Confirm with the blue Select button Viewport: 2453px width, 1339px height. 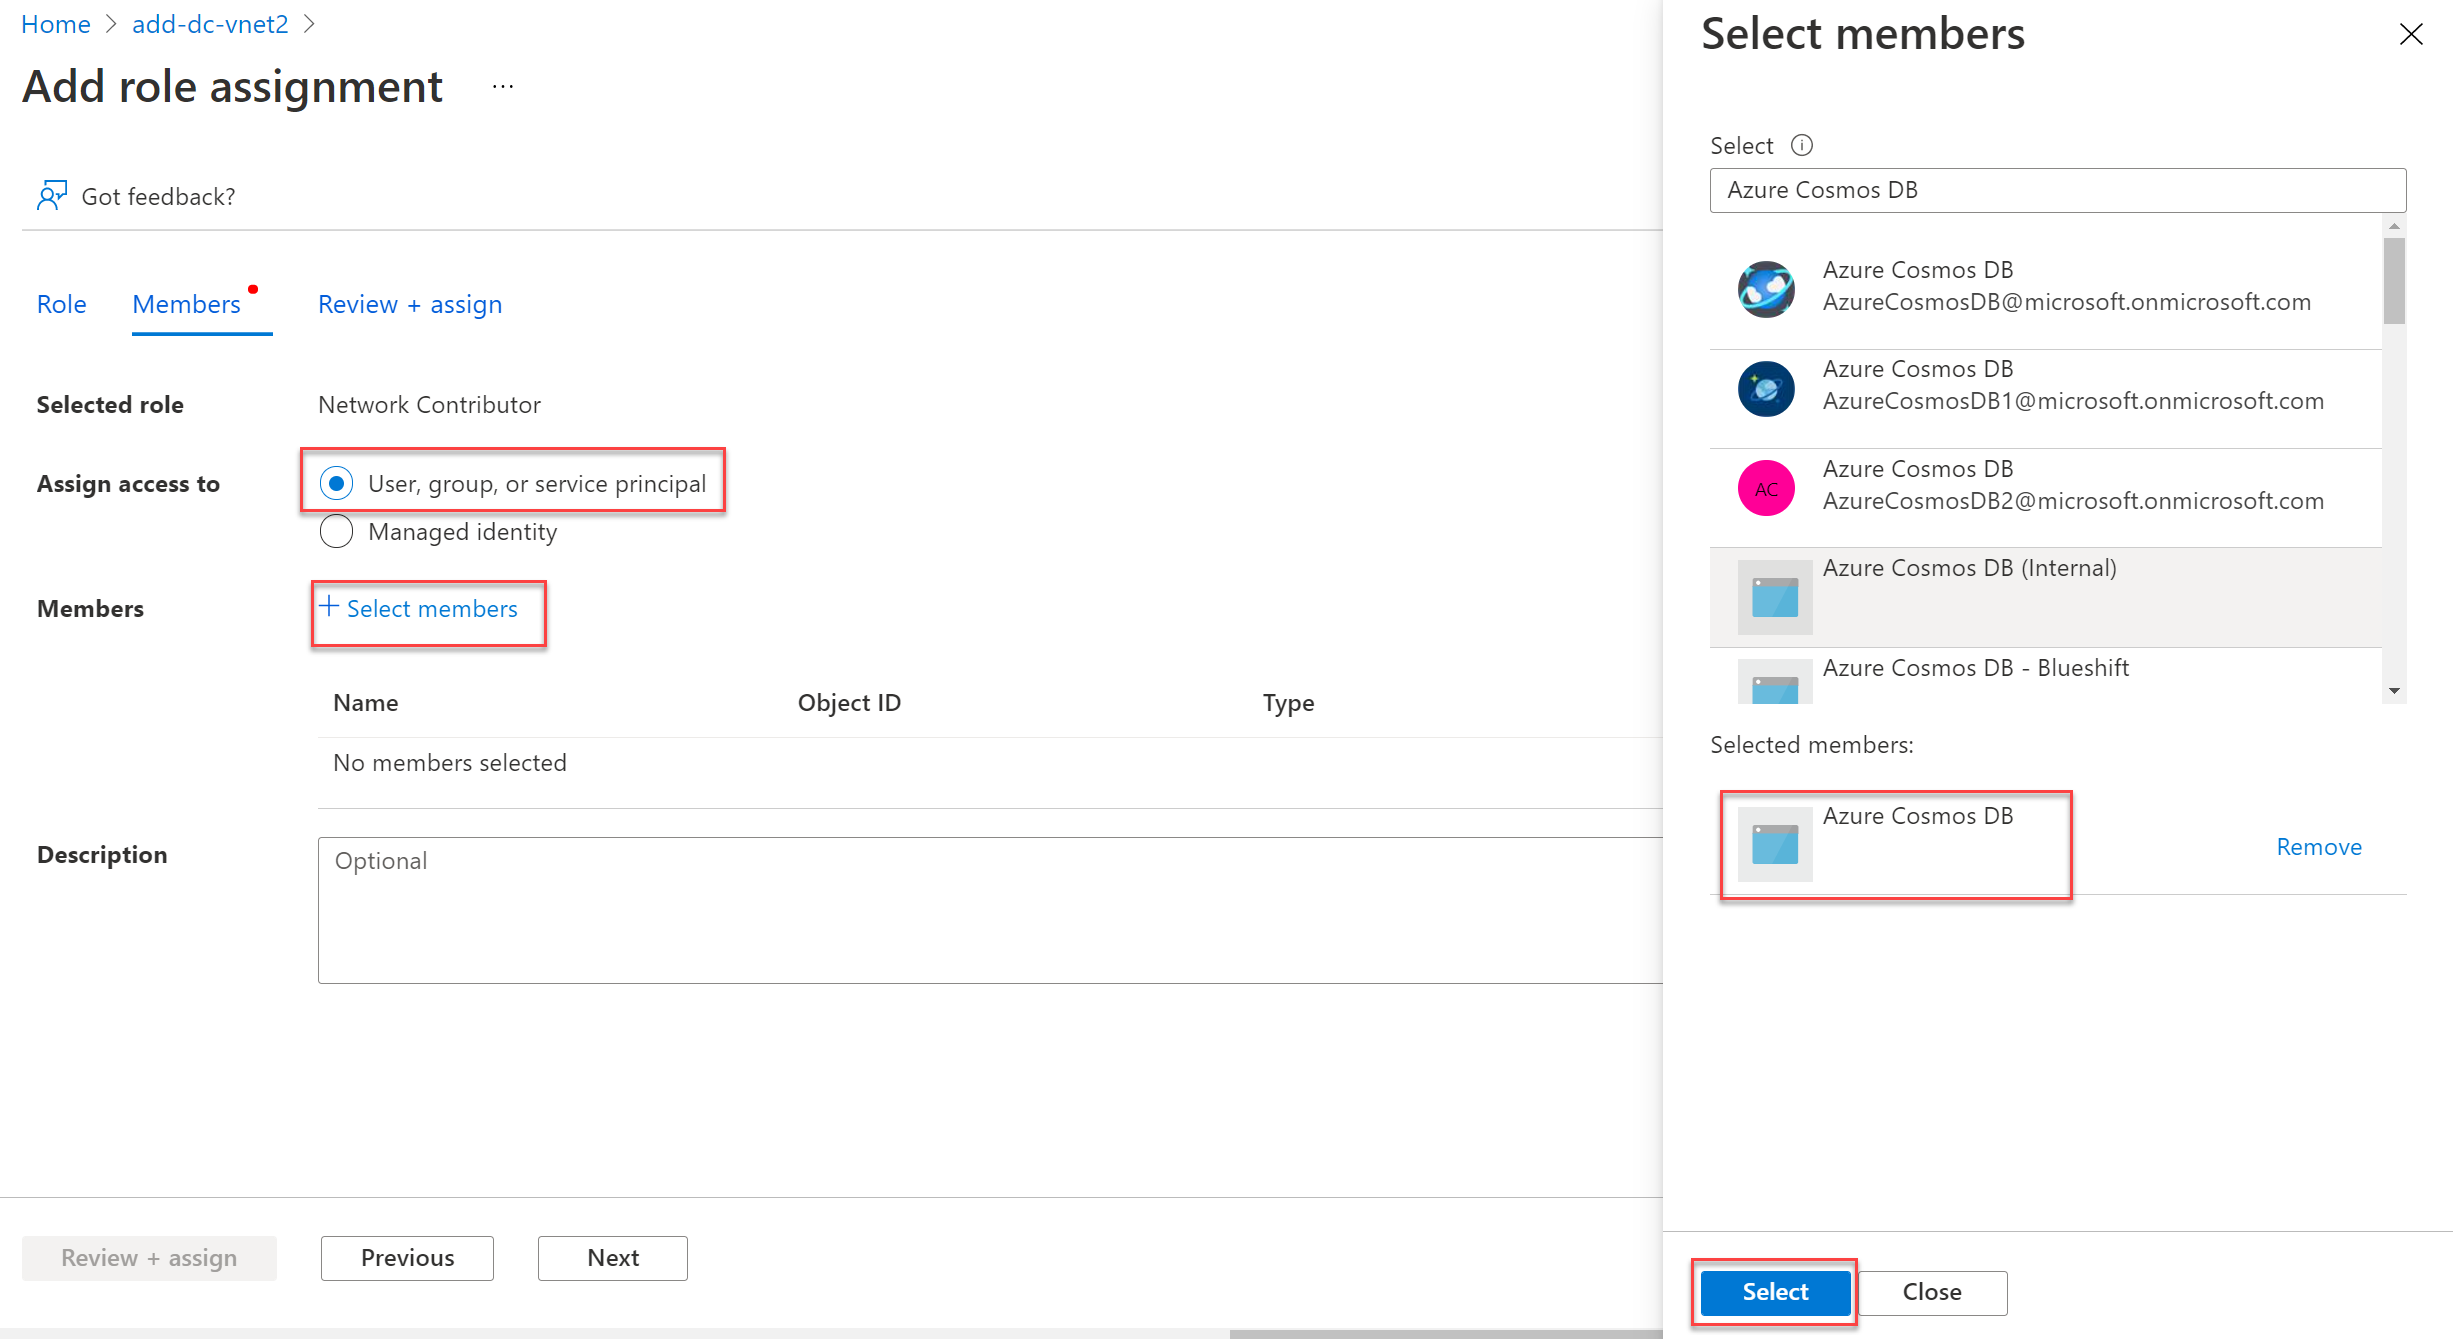point(1774,1291)
